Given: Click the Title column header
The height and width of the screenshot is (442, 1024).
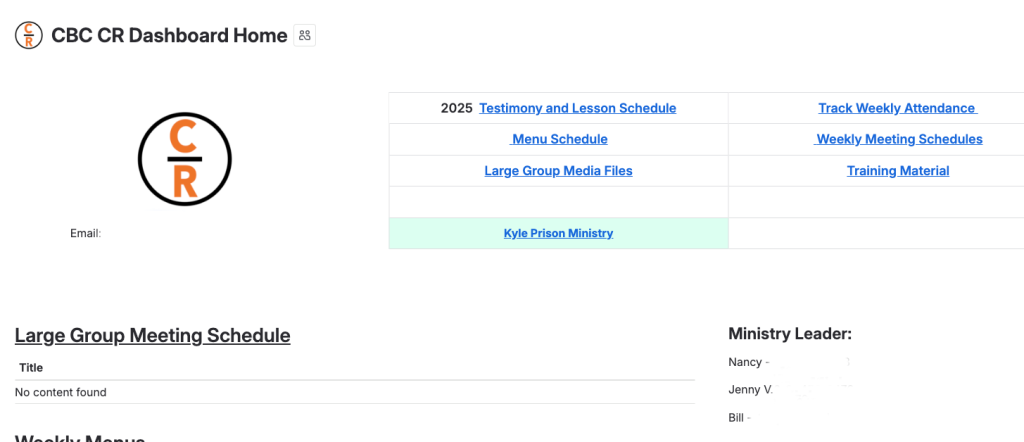Looking at the screenshot, I should [30, 368].
